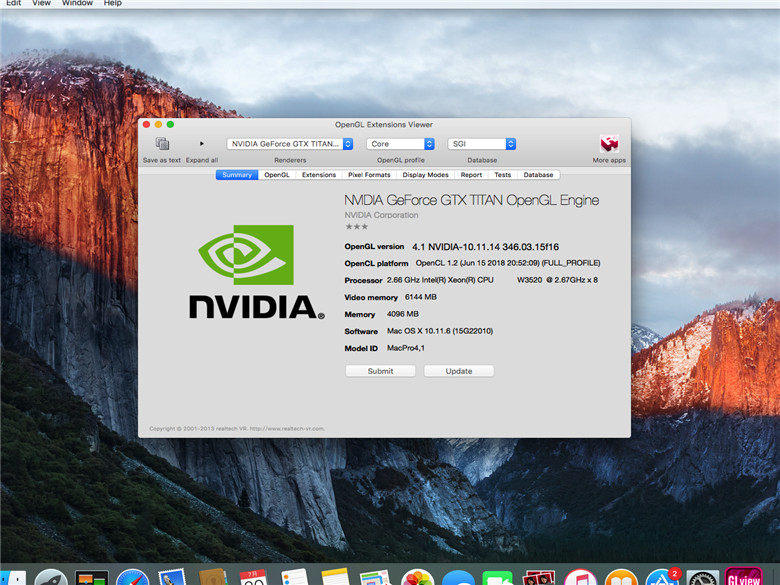
Task: Open iBooks from the dock
Action: (x=621, y=578)
